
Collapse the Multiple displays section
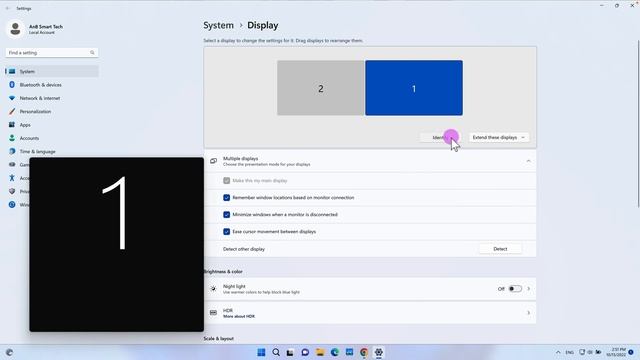[x=529, y=161]
